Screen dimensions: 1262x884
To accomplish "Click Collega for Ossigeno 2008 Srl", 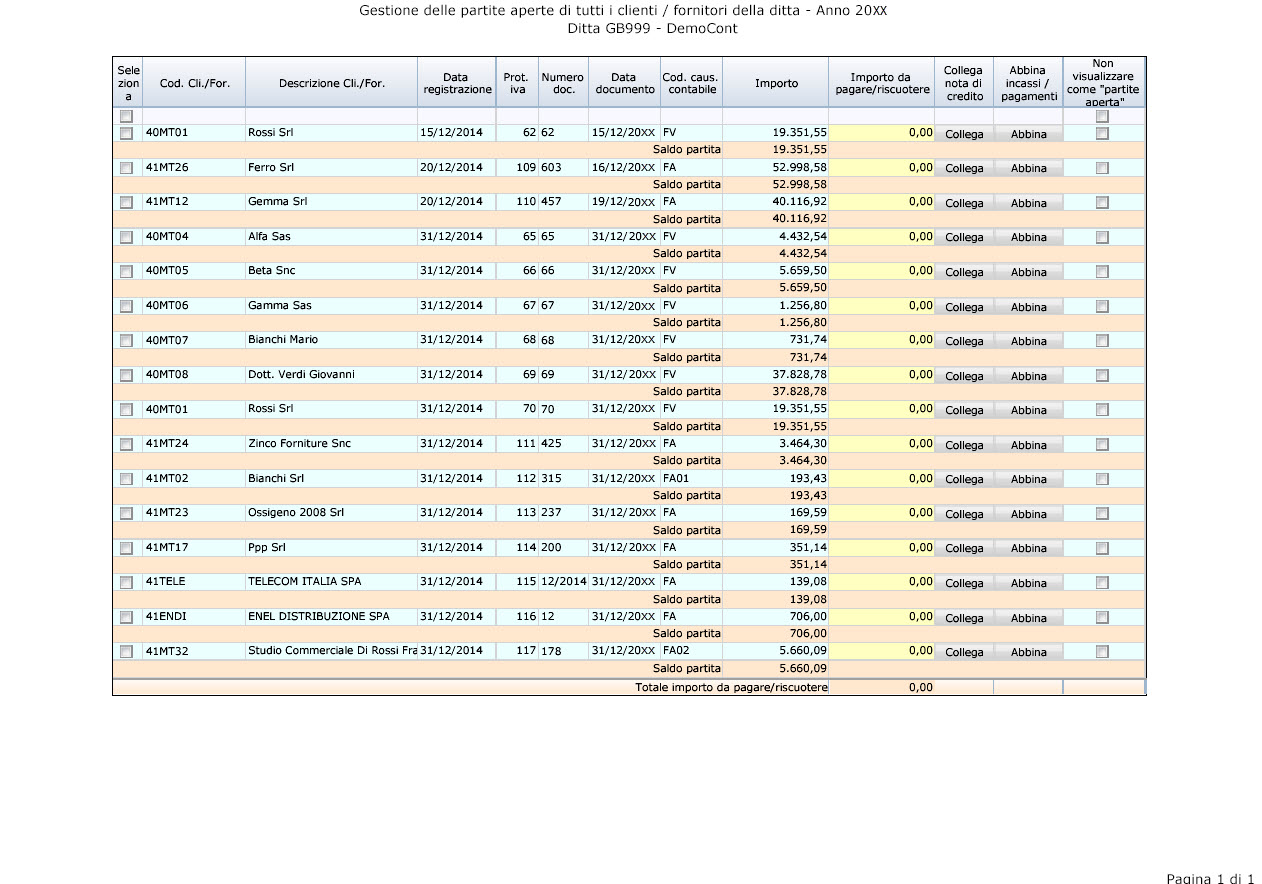I will coord(964,514).
